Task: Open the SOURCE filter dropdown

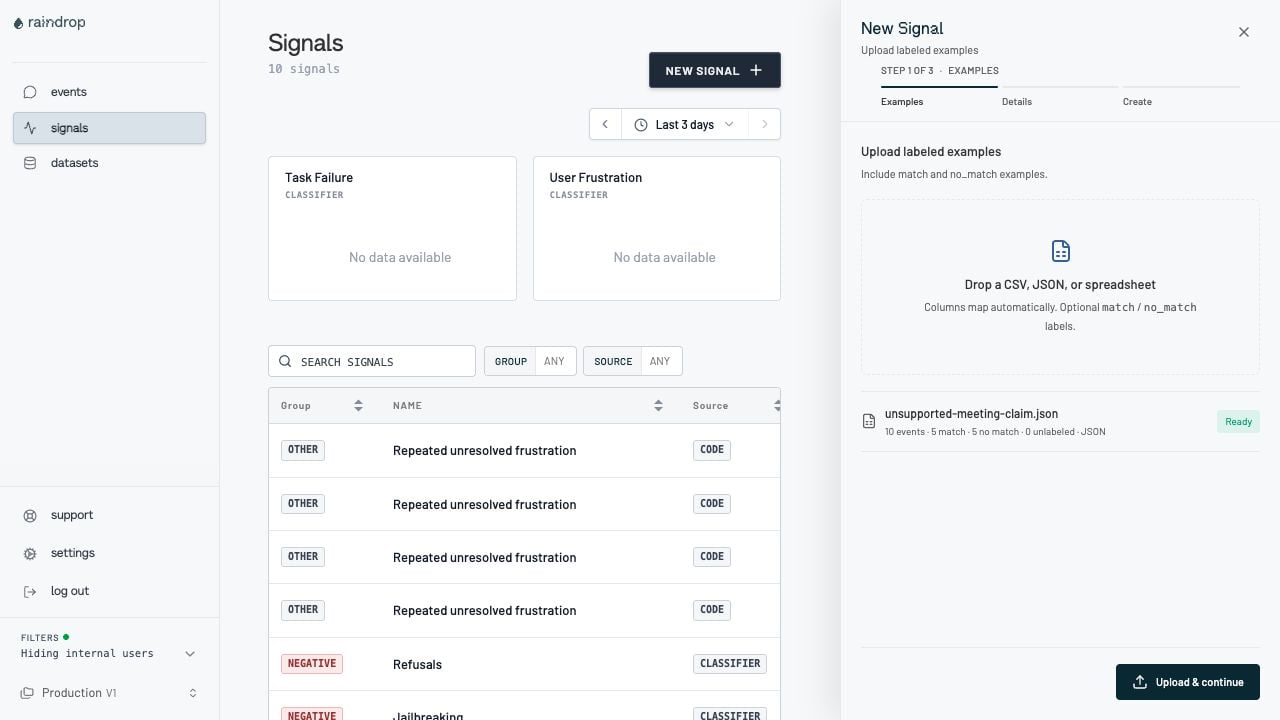Action: click(633, 361)
